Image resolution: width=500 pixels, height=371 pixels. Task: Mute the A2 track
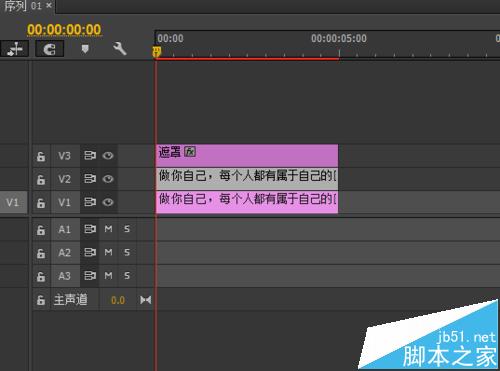(108, 252)
